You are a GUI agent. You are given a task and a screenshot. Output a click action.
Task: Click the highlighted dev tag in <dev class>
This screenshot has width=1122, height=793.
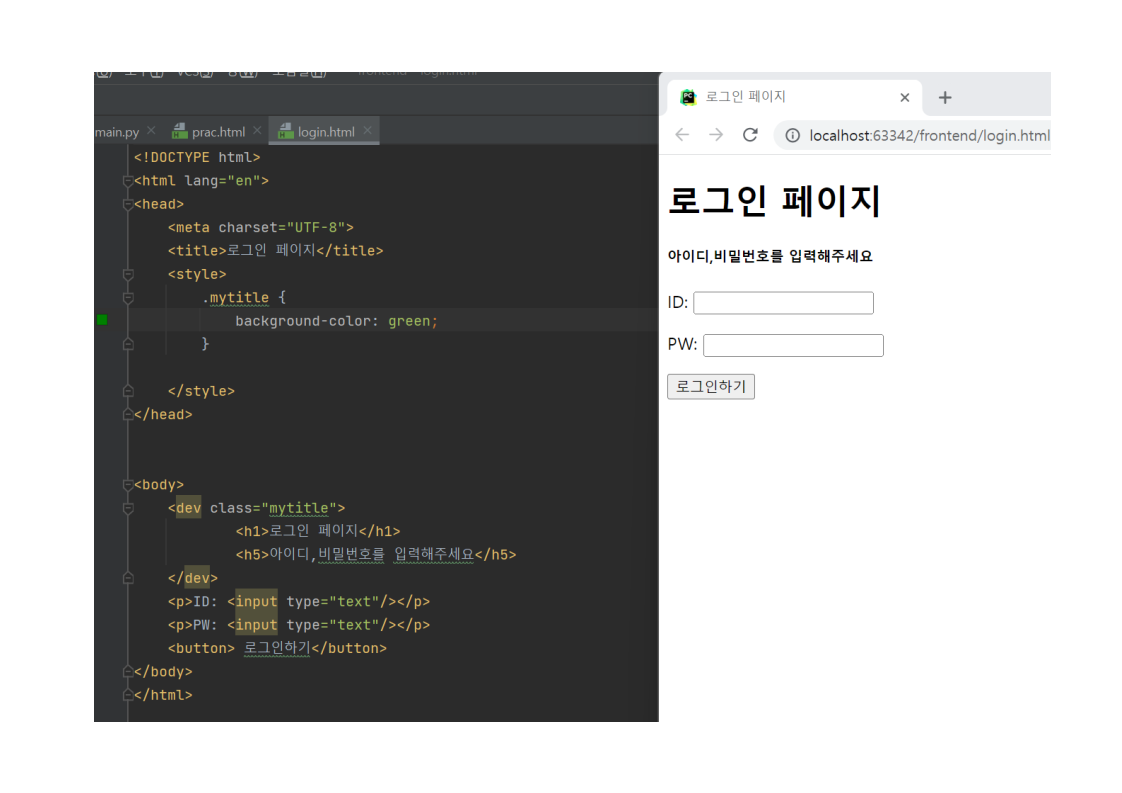188,508
